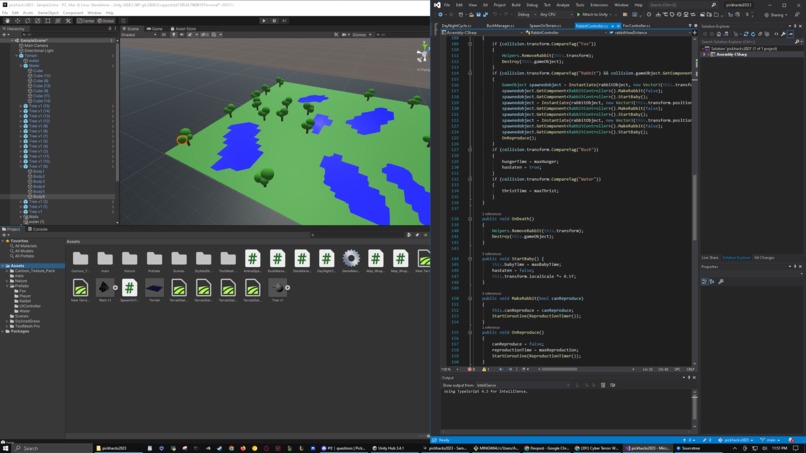
Task: Click the Windows taskbar Search box
Action: click(x=51, y=448)
